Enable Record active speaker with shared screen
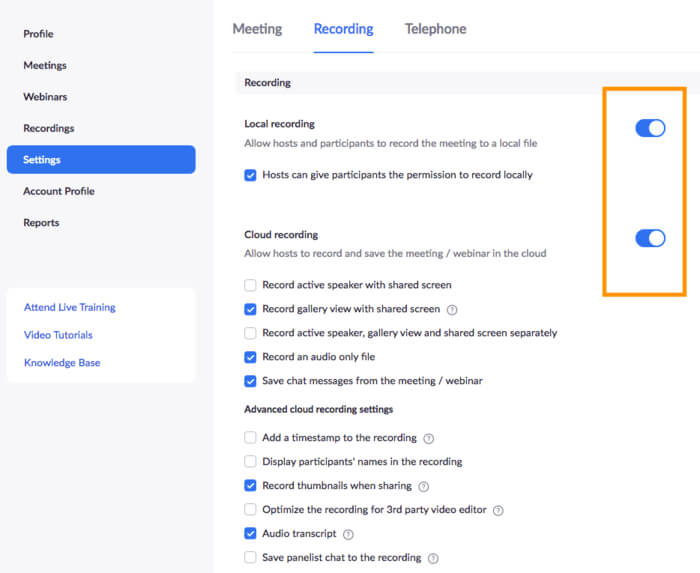 250,285
